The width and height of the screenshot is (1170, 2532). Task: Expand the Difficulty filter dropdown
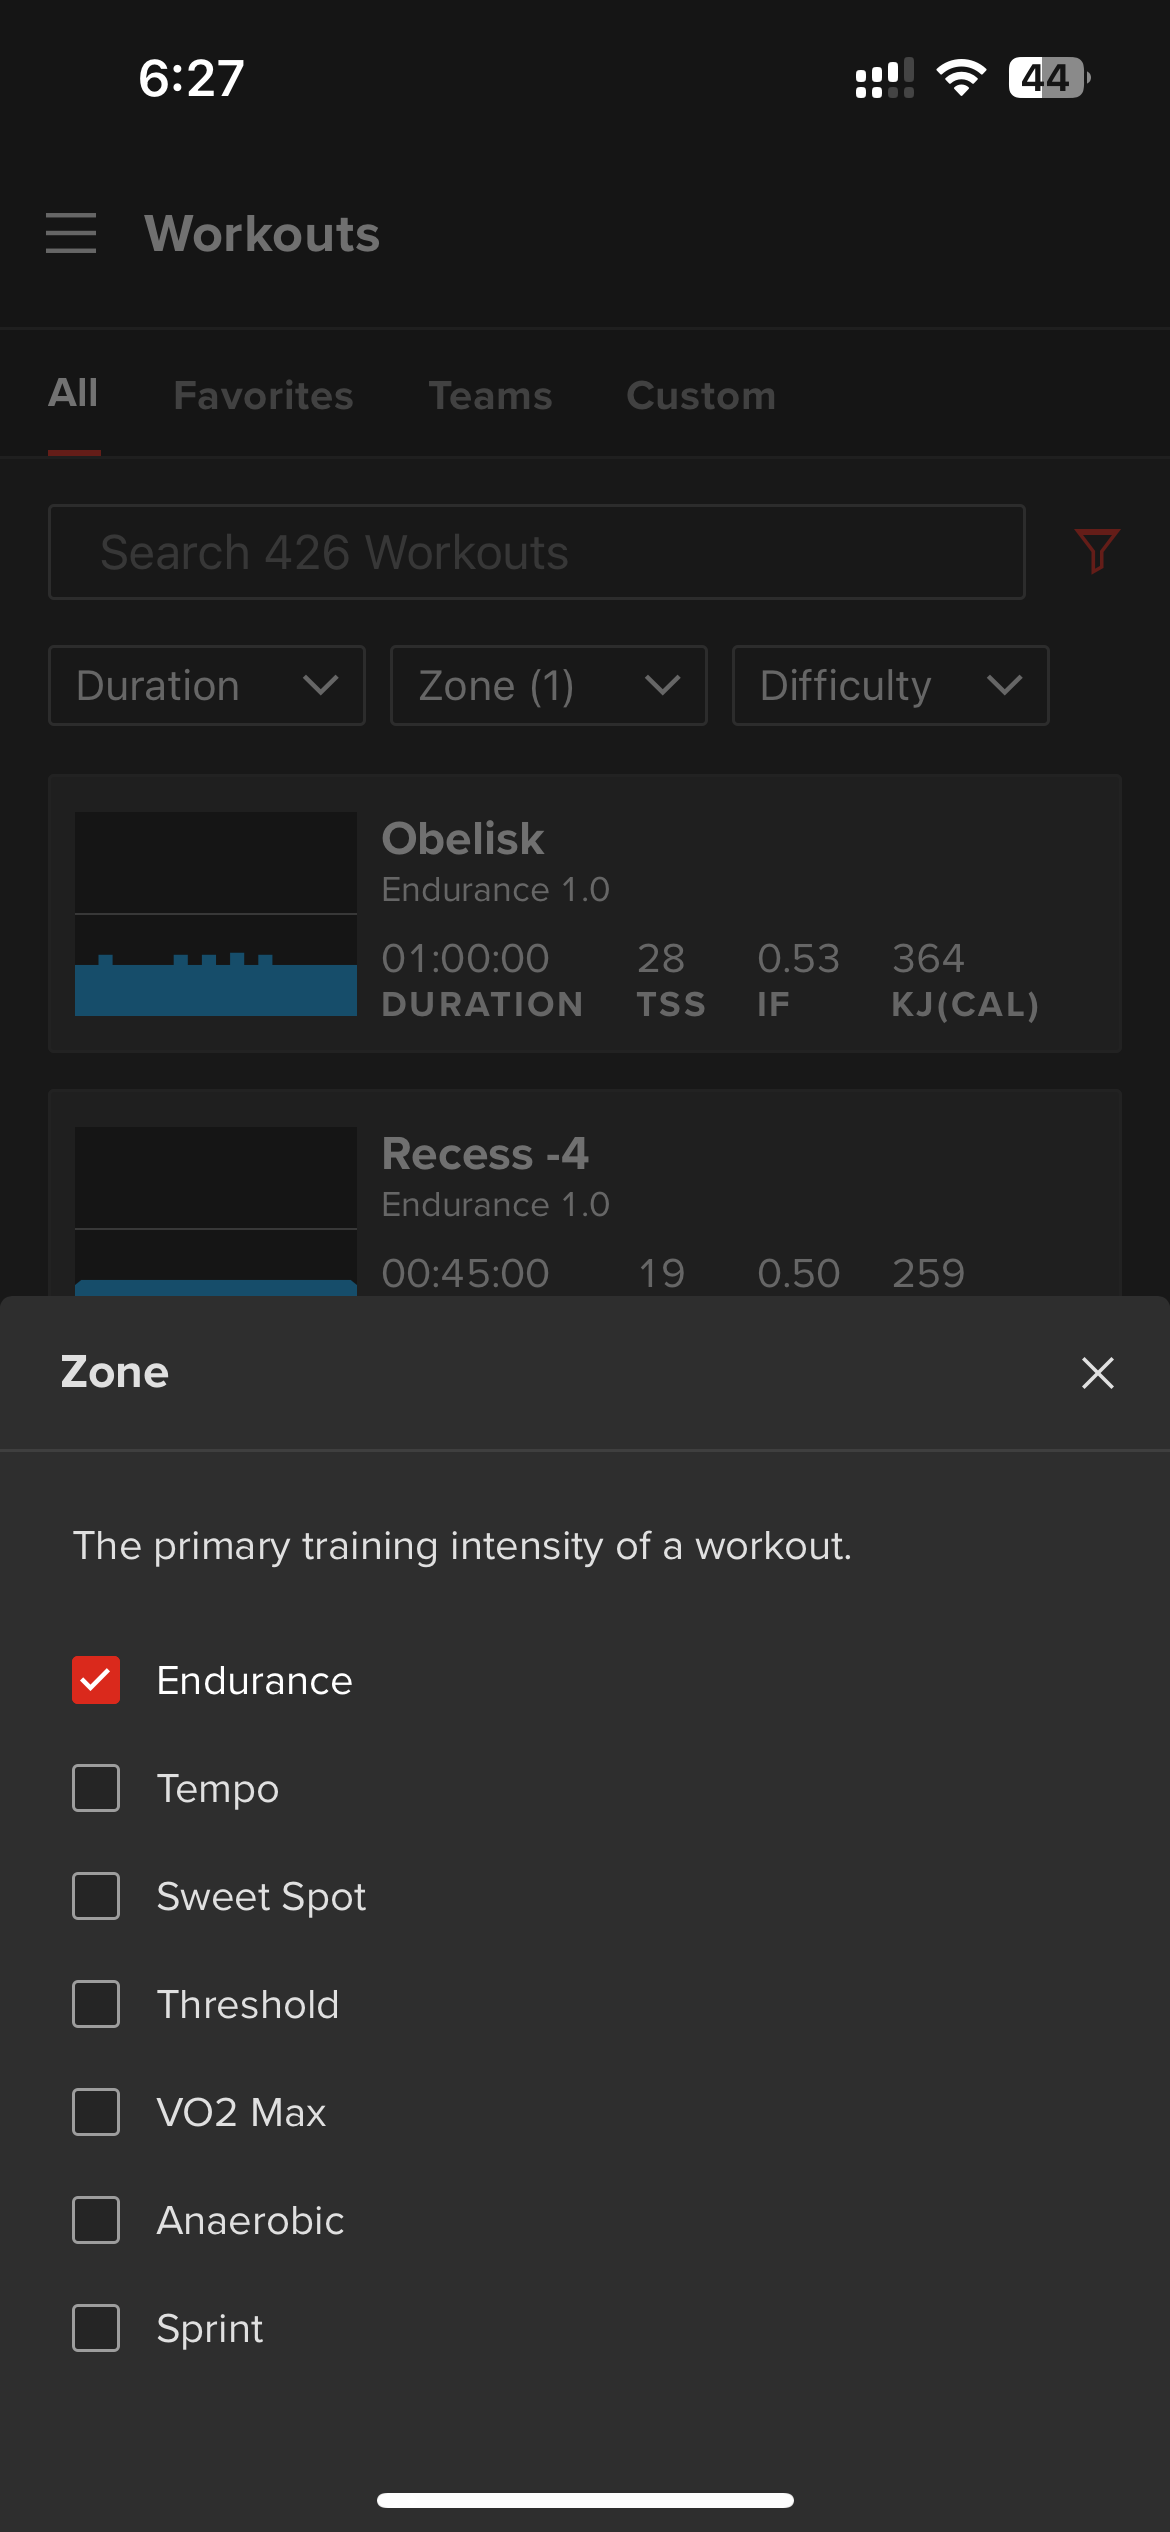(x=890, y=685)
